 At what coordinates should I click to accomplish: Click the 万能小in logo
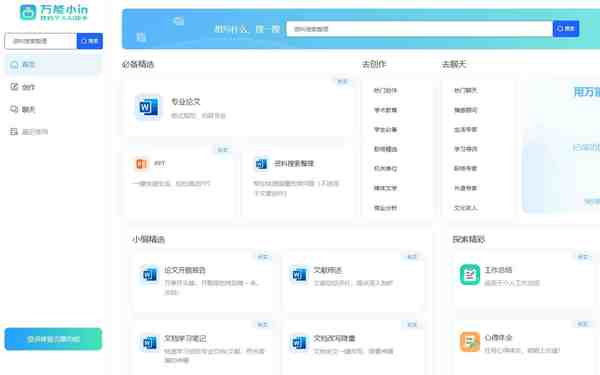click(x=54, y=12)
